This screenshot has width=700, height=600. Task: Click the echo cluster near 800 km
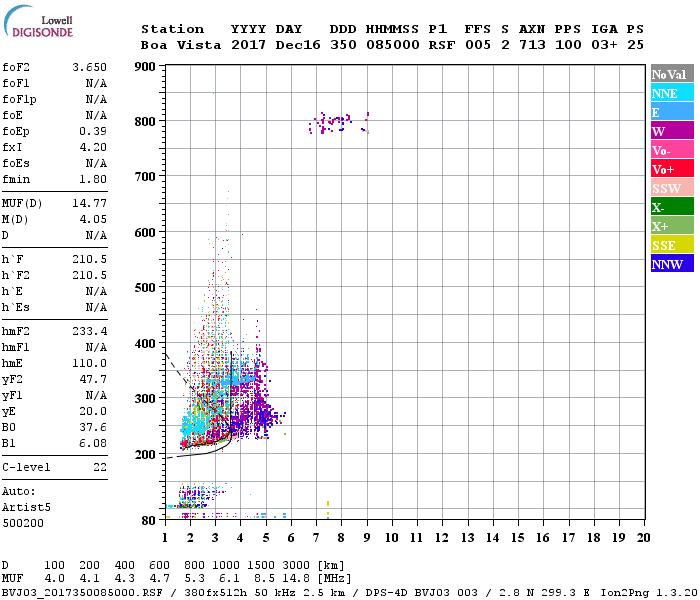point(333,123)
